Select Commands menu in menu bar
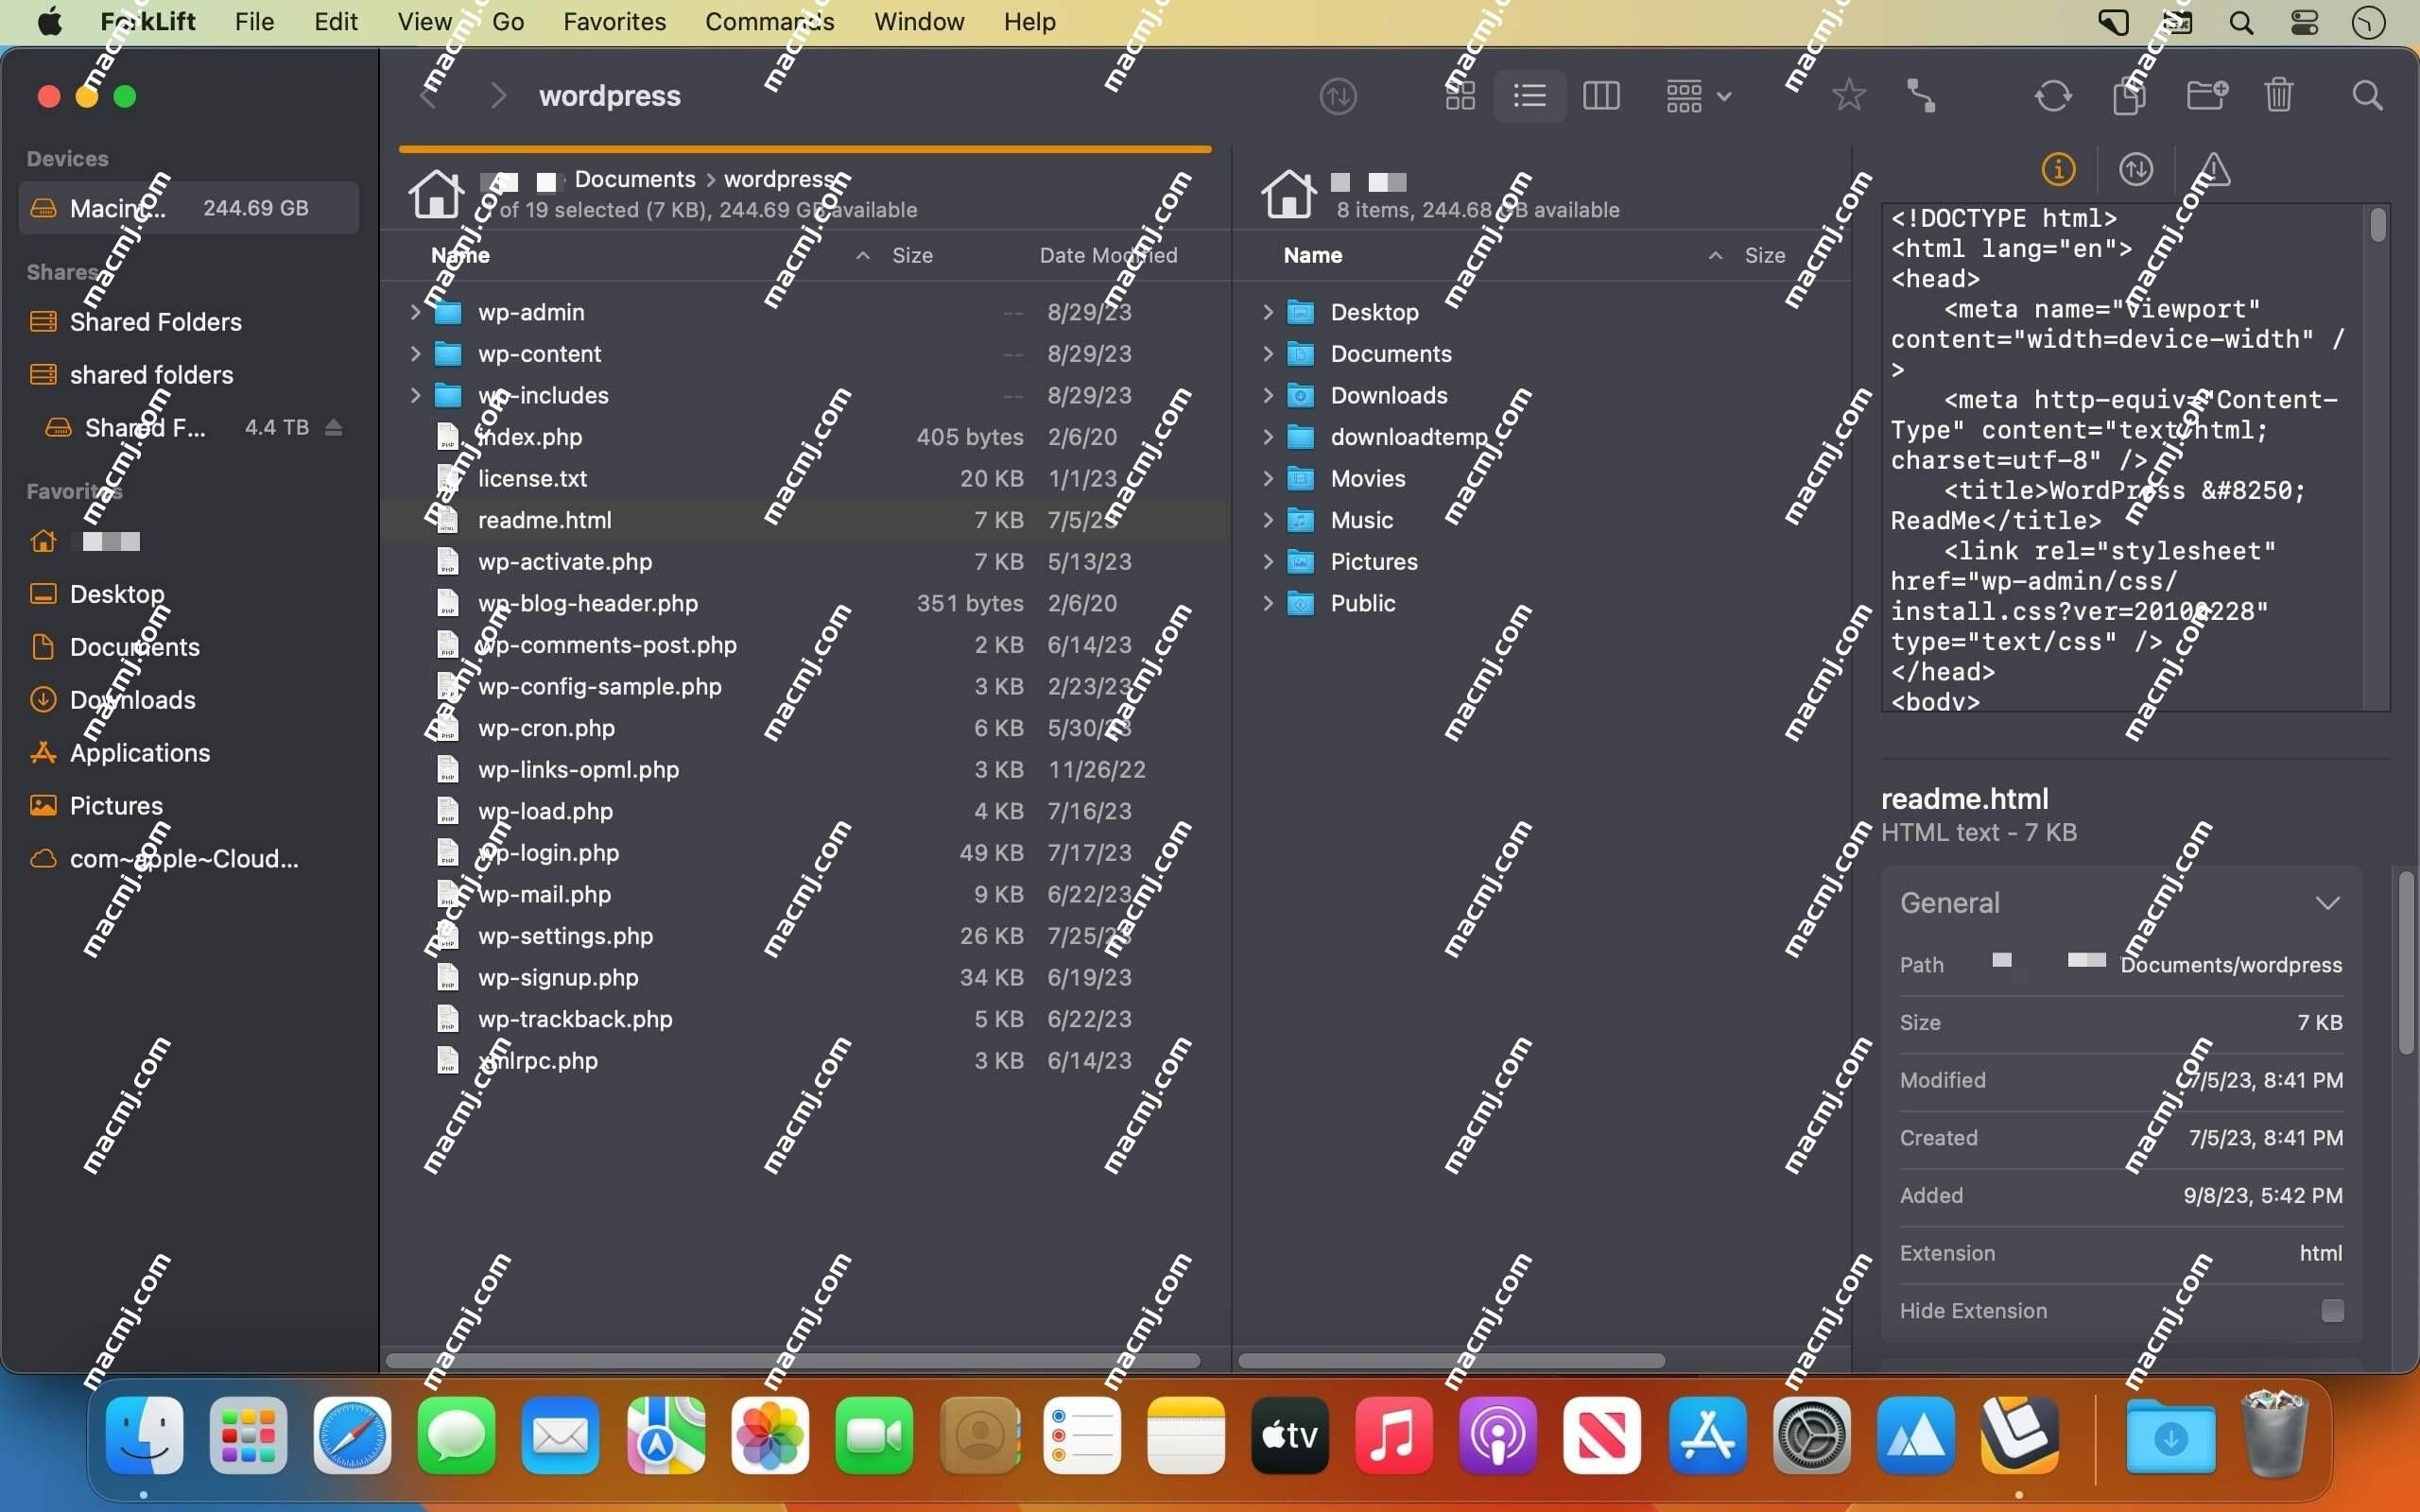2420x1512 pixels. [770, 21]
